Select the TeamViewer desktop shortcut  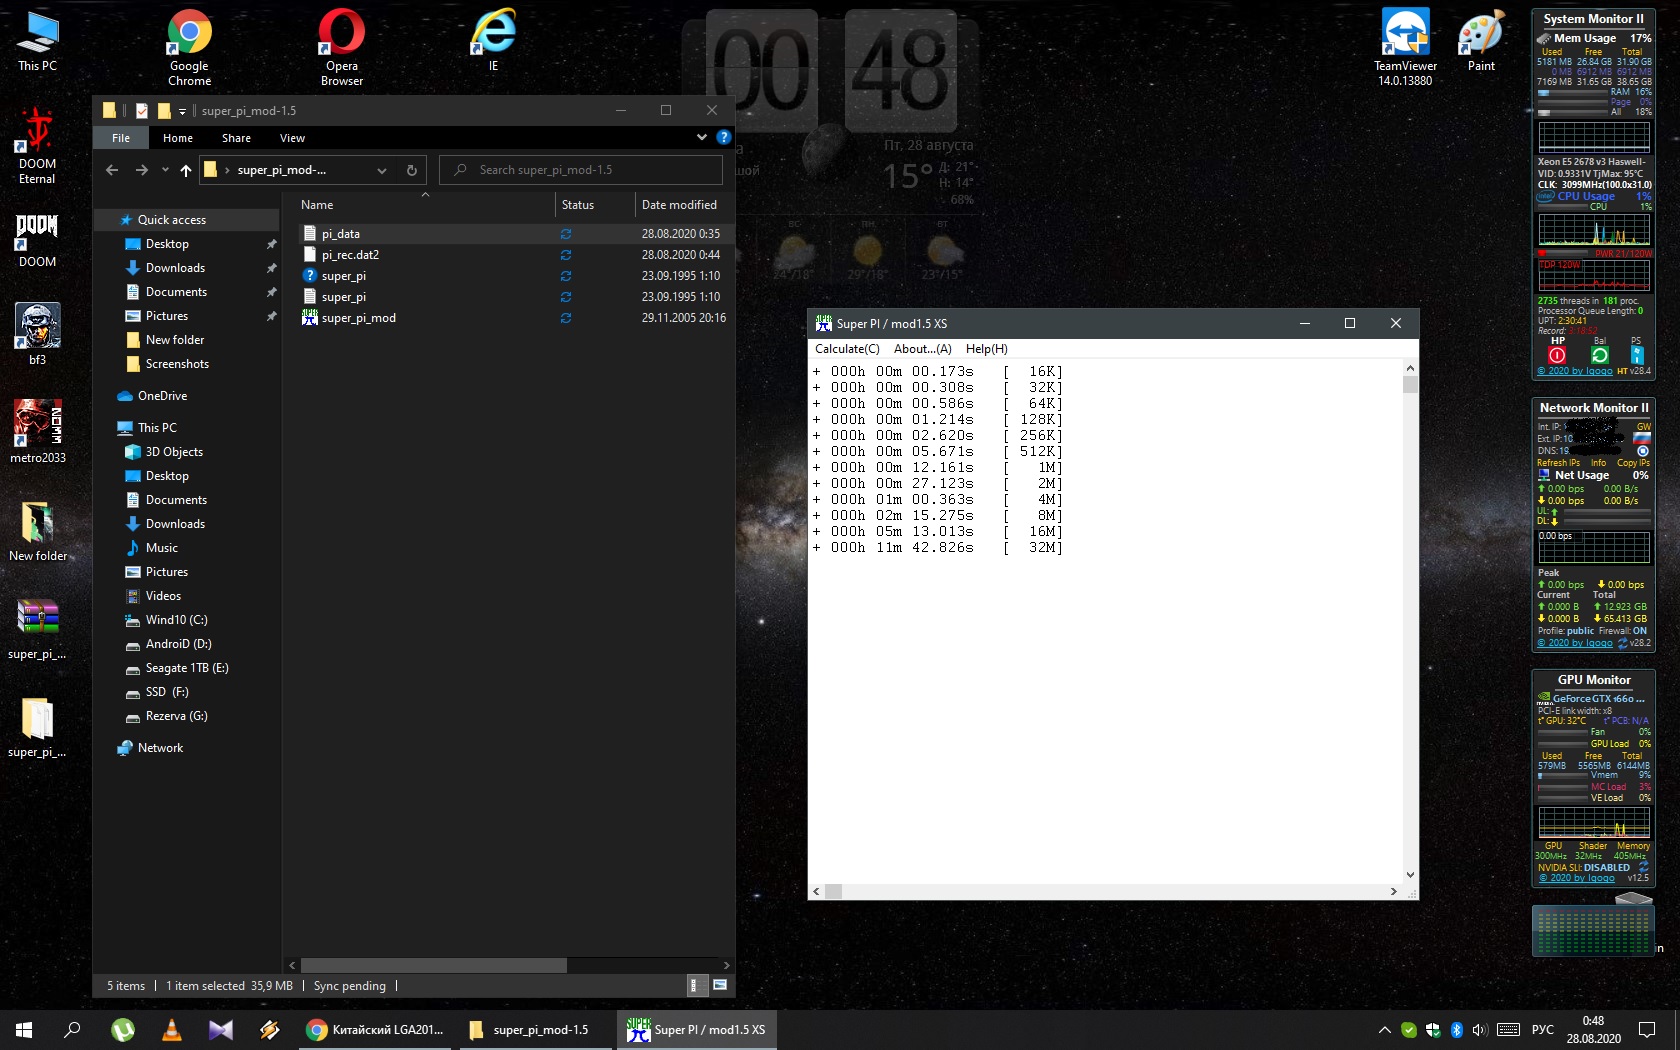pos(1405,46)
